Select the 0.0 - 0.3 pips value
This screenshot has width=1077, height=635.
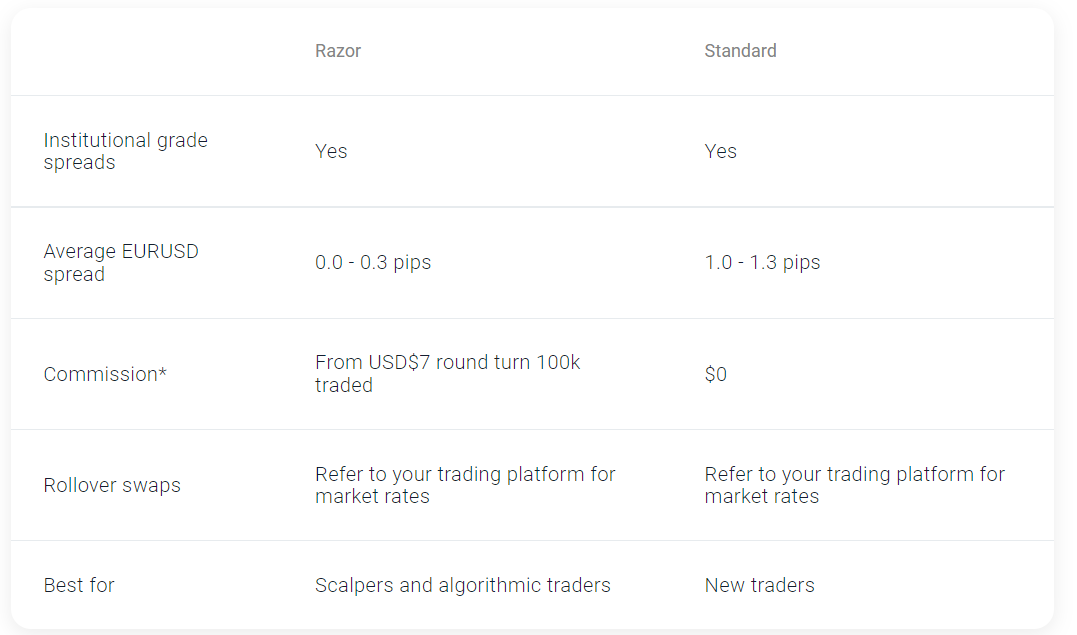373,262
